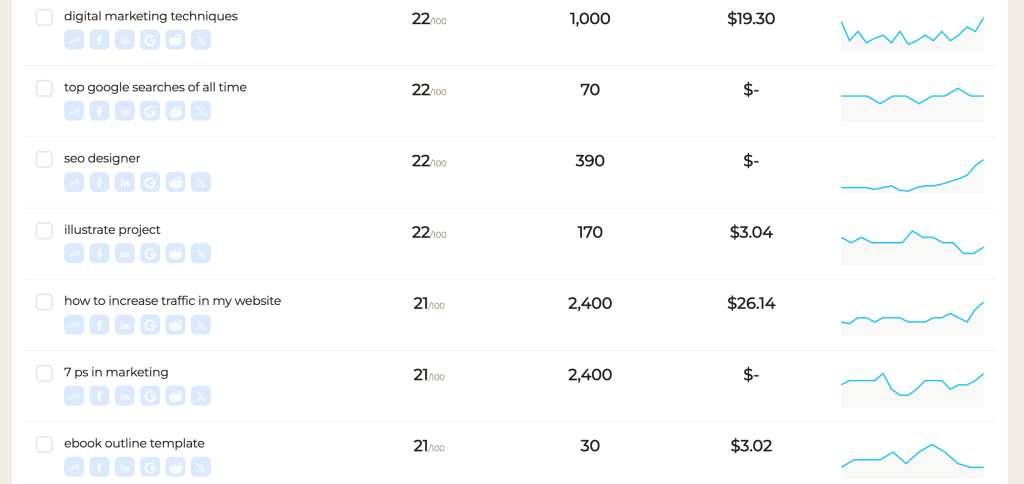Open how to increase traffic in my website

tap(172, 301)
